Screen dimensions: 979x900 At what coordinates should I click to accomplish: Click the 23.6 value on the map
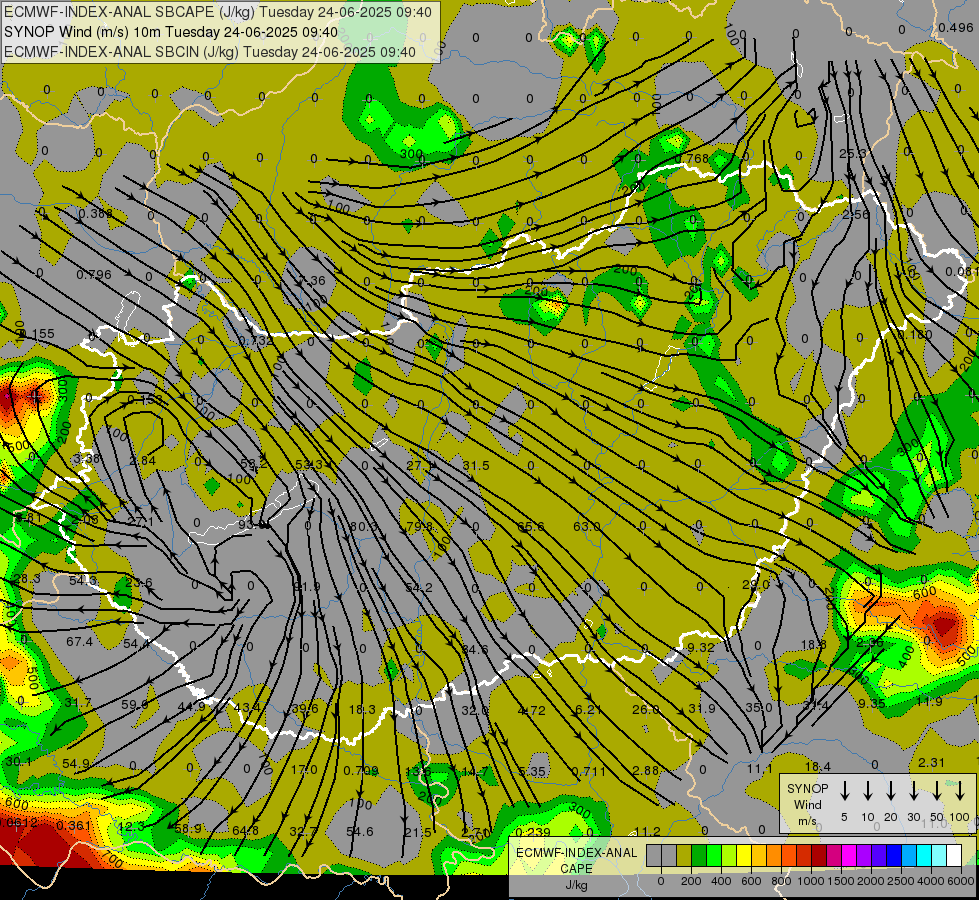click(x=139, y=582)
